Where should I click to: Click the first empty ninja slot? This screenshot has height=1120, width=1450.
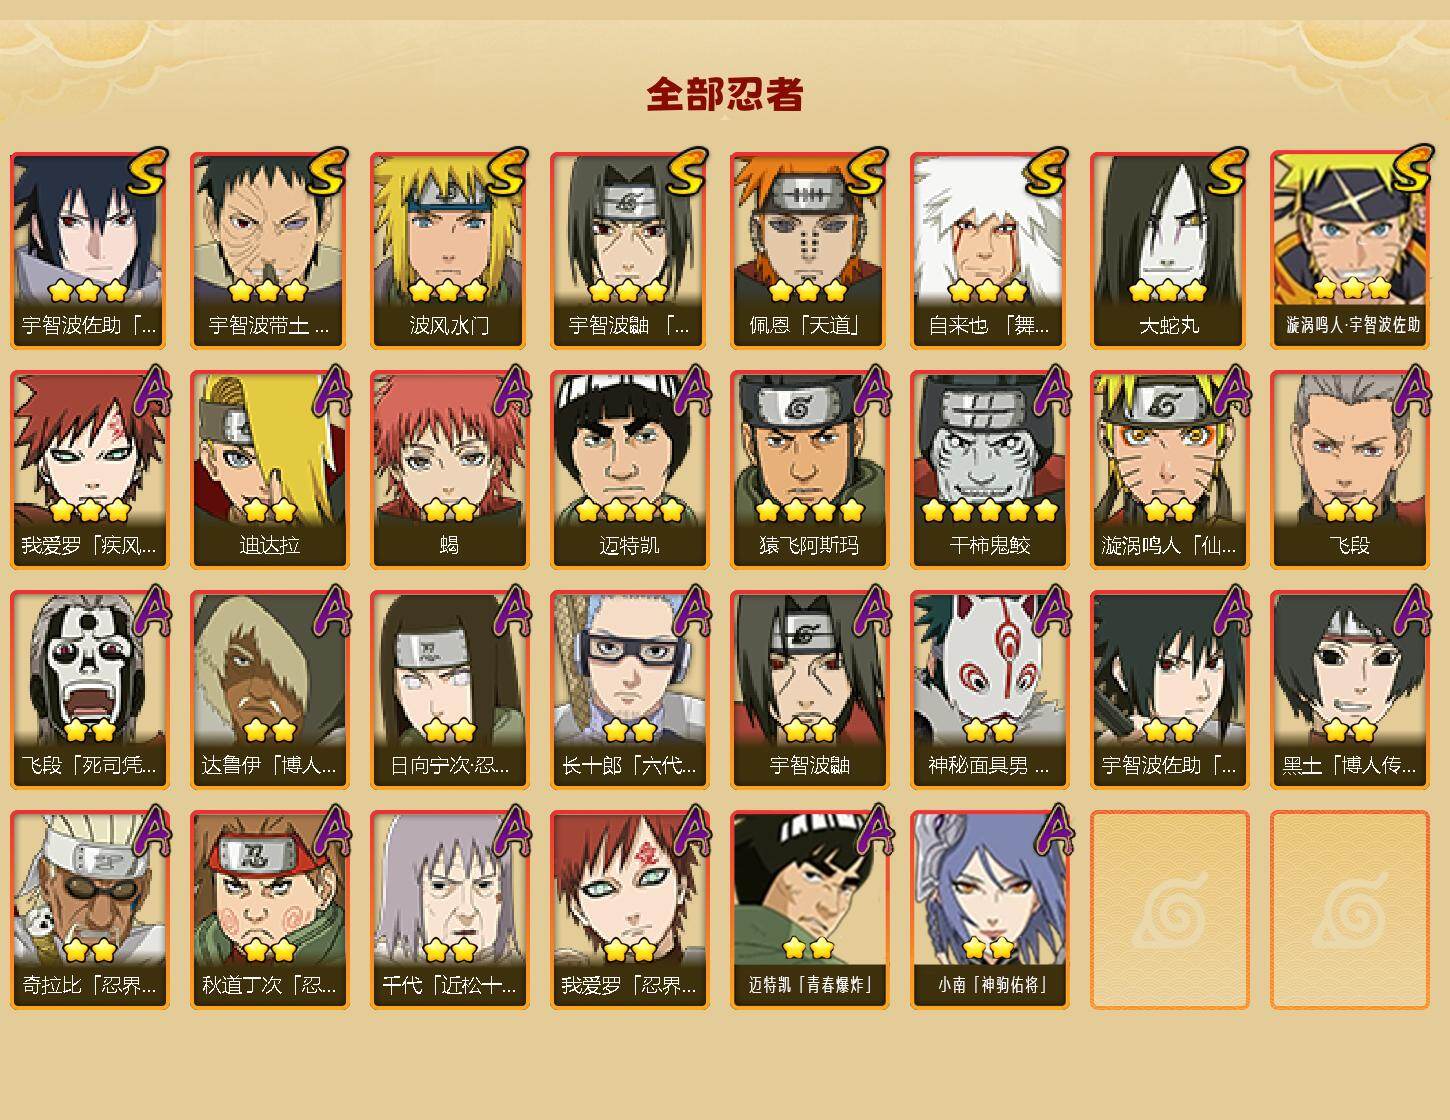1169,910
